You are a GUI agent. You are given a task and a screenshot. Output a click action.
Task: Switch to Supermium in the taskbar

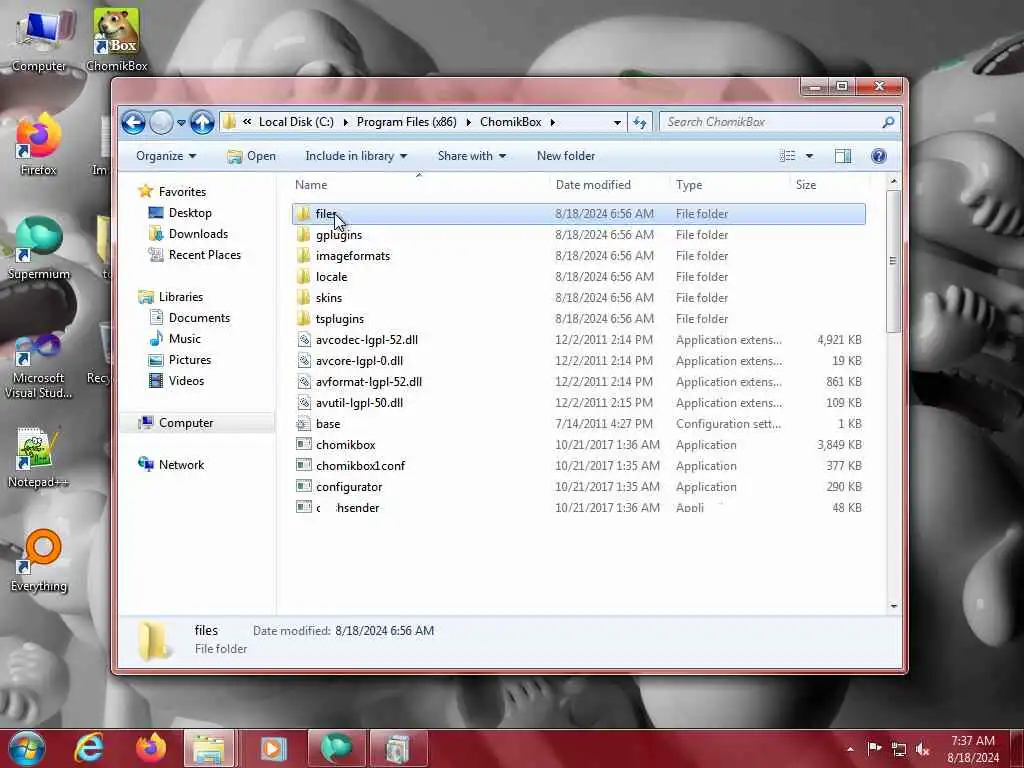pos(336,749)
